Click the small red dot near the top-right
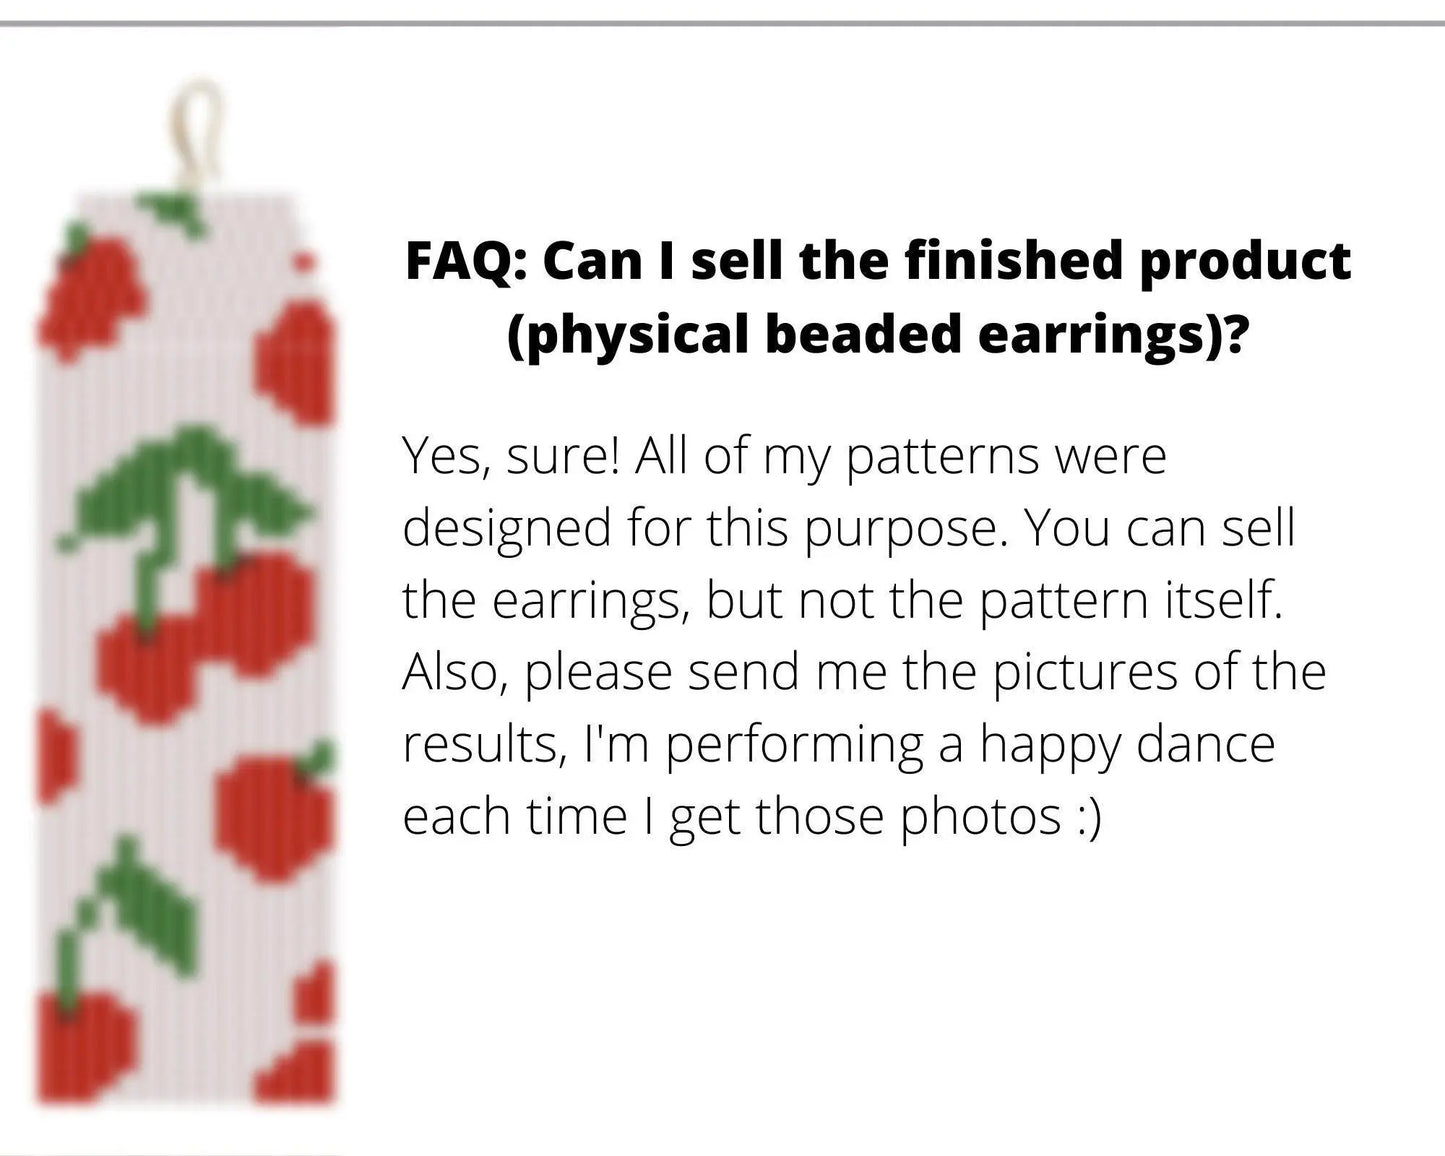The width and height of the screenshot is (1445, 1156). (304, 263)
